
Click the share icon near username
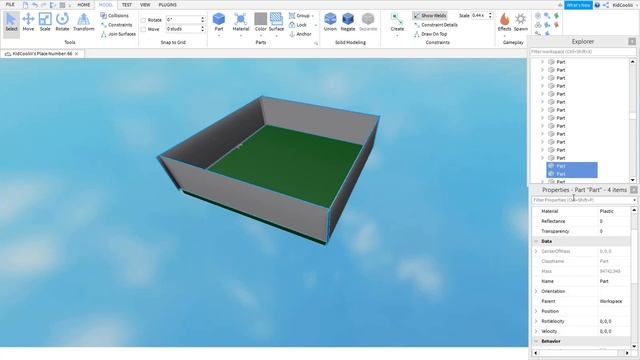click(x=606, y=5)
